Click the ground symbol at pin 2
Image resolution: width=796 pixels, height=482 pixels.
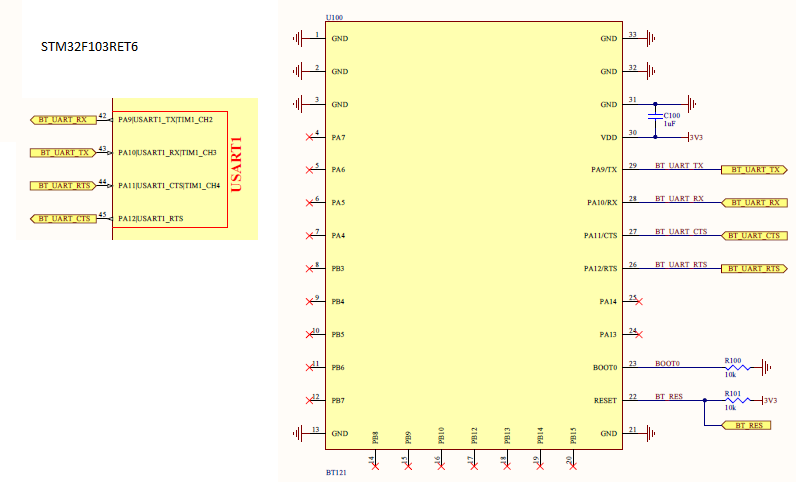coord(298,71)
